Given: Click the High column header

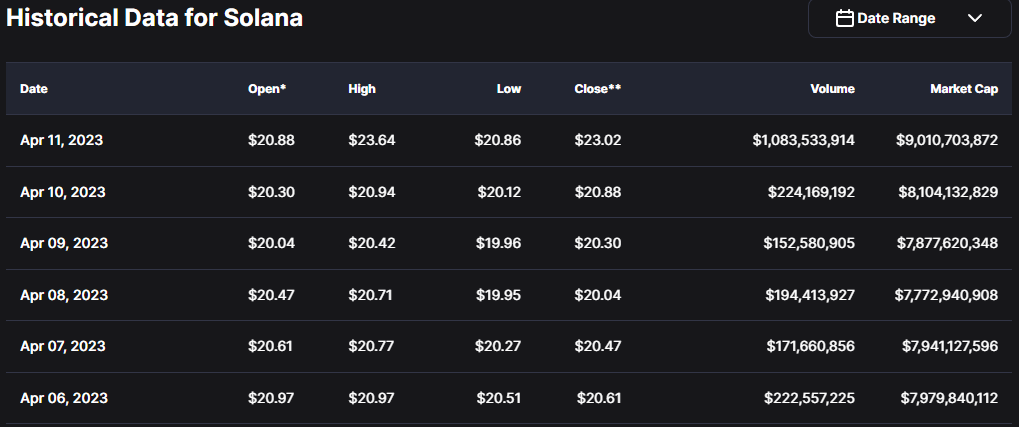Looking at the screenshot, I should click(x=362, y=89).
